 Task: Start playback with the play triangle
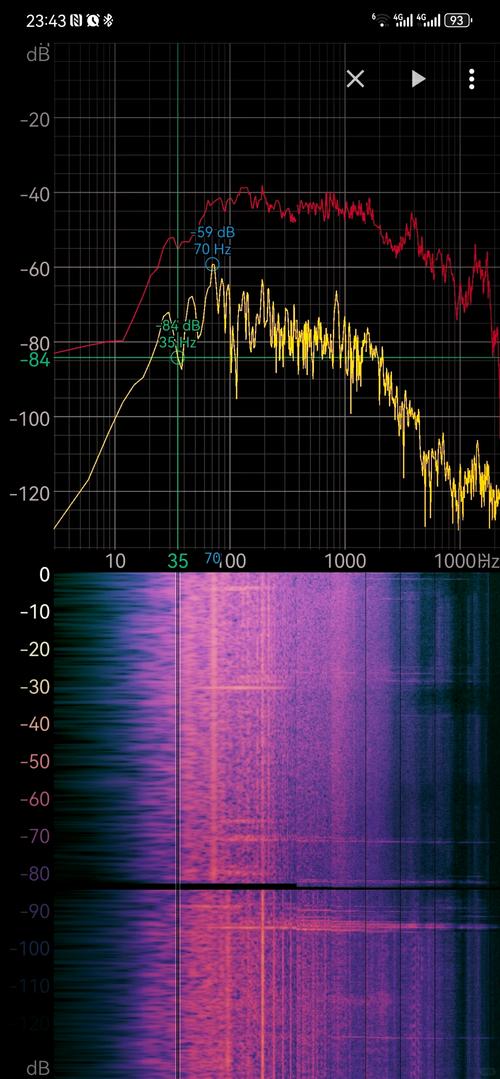point(418,79)
